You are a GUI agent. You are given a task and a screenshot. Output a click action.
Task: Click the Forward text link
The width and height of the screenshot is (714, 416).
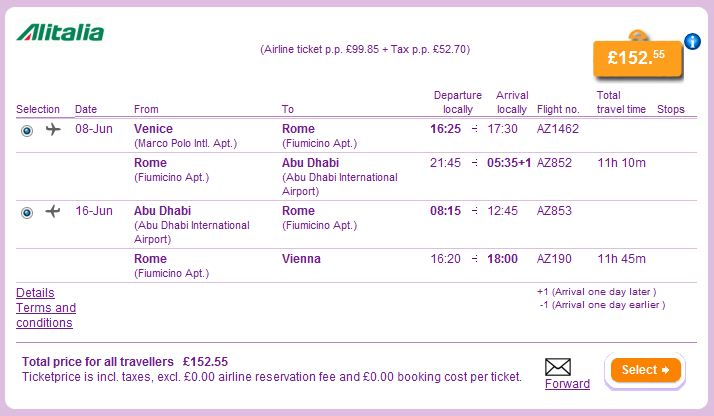[567, 384]
